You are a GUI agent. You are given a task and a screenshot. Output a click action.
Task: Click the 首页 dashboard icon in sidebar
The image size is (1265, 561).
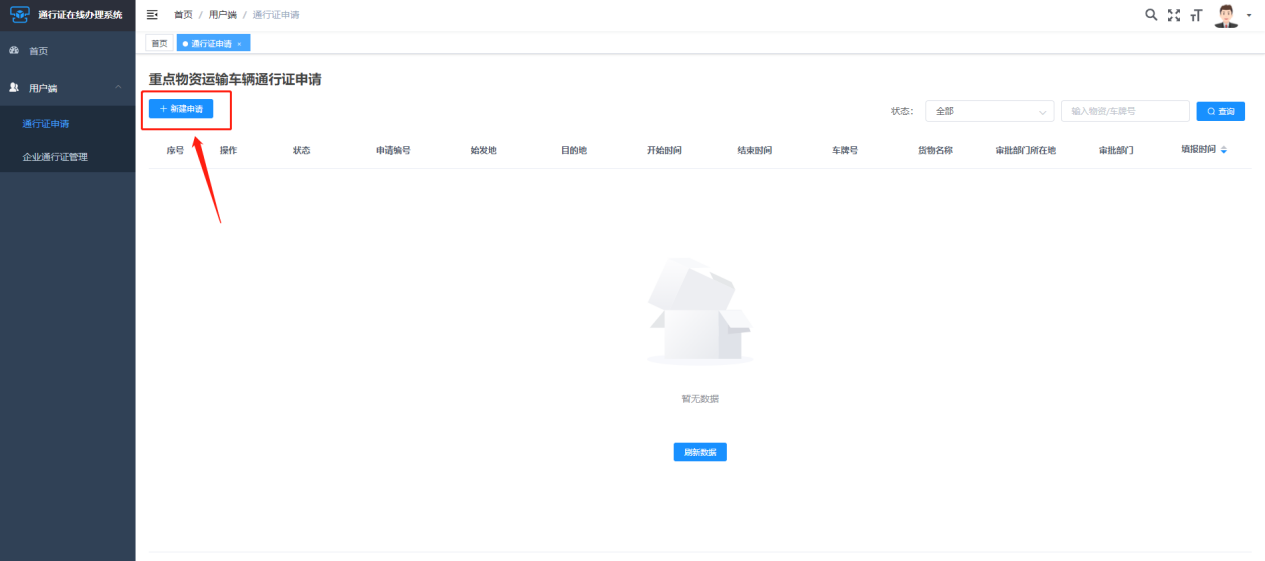tap(14, 50)
